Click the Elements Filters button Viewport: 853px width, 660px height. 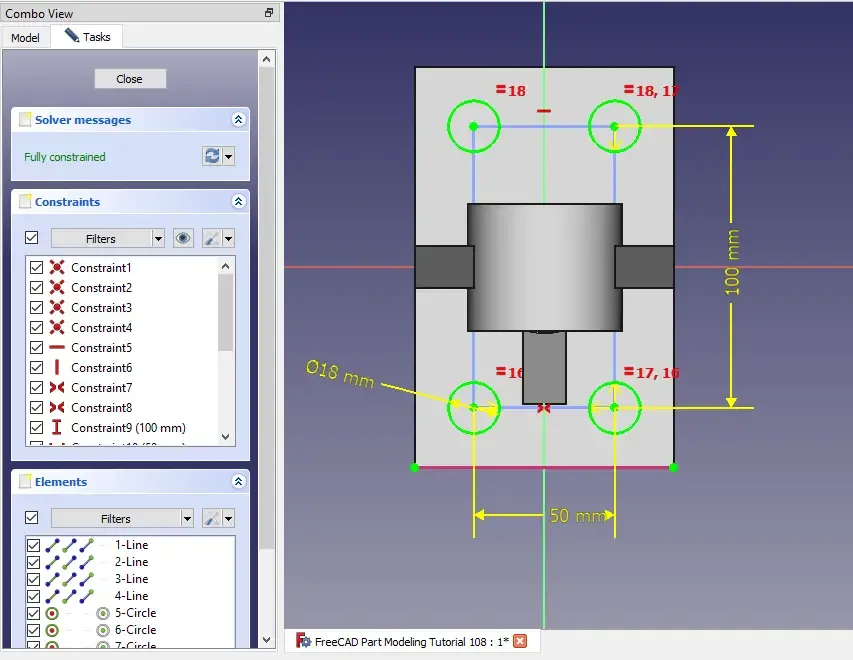click(x=116, y=519)
